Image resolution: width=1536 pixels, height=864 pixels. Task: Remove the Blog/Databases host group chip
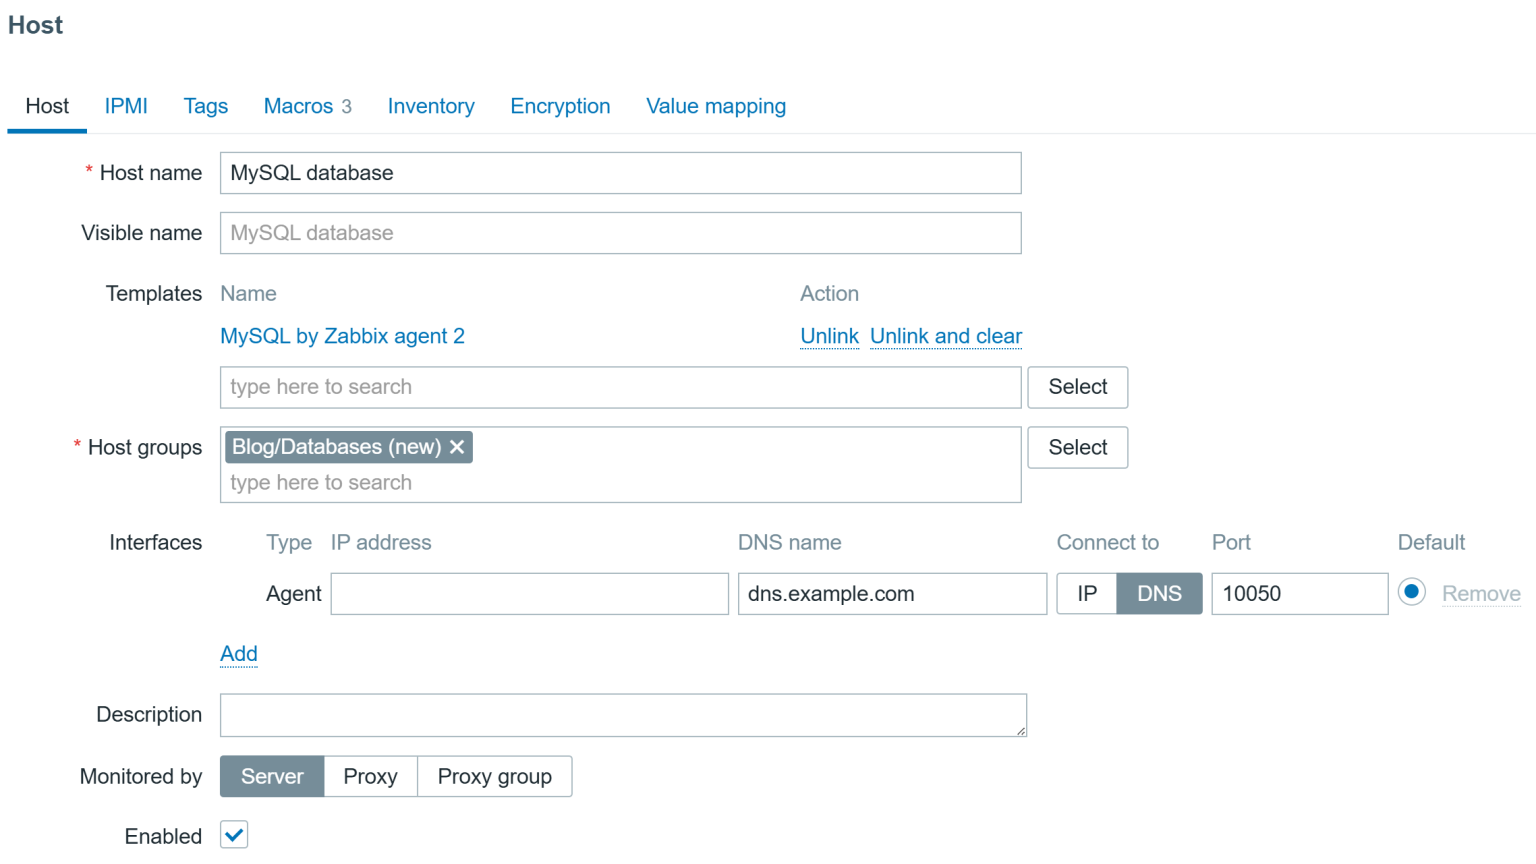pos(458,447)
